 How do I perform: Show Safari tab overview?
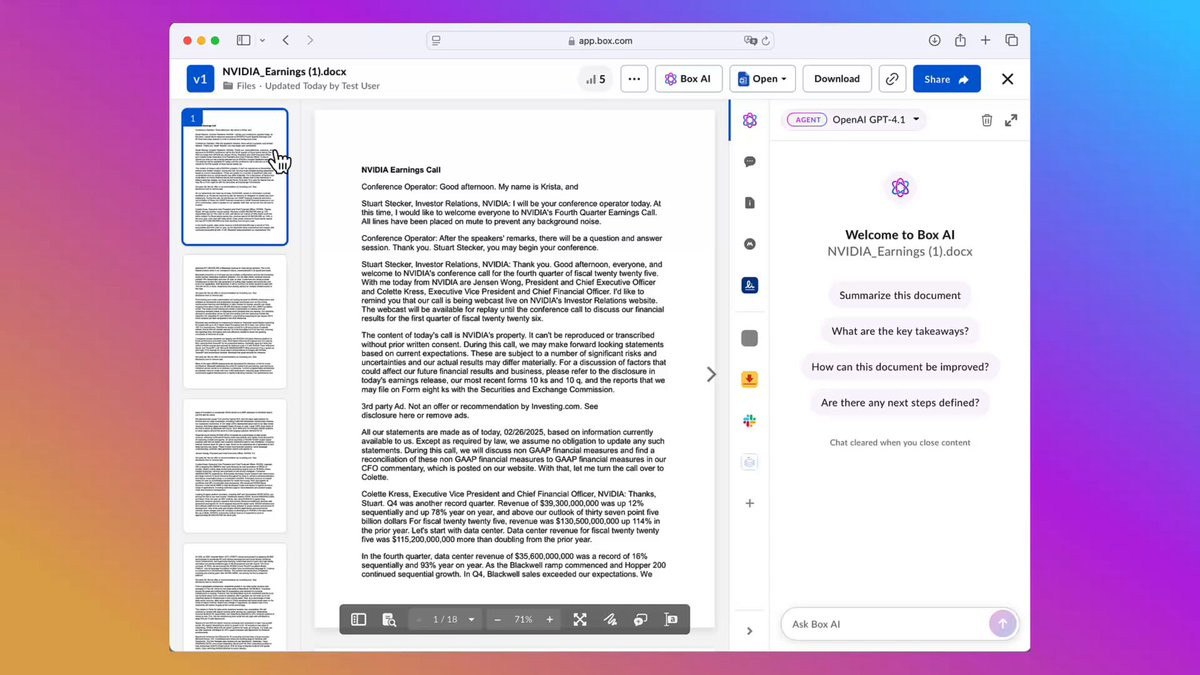pyautogui.click(x=1011, y=41)
